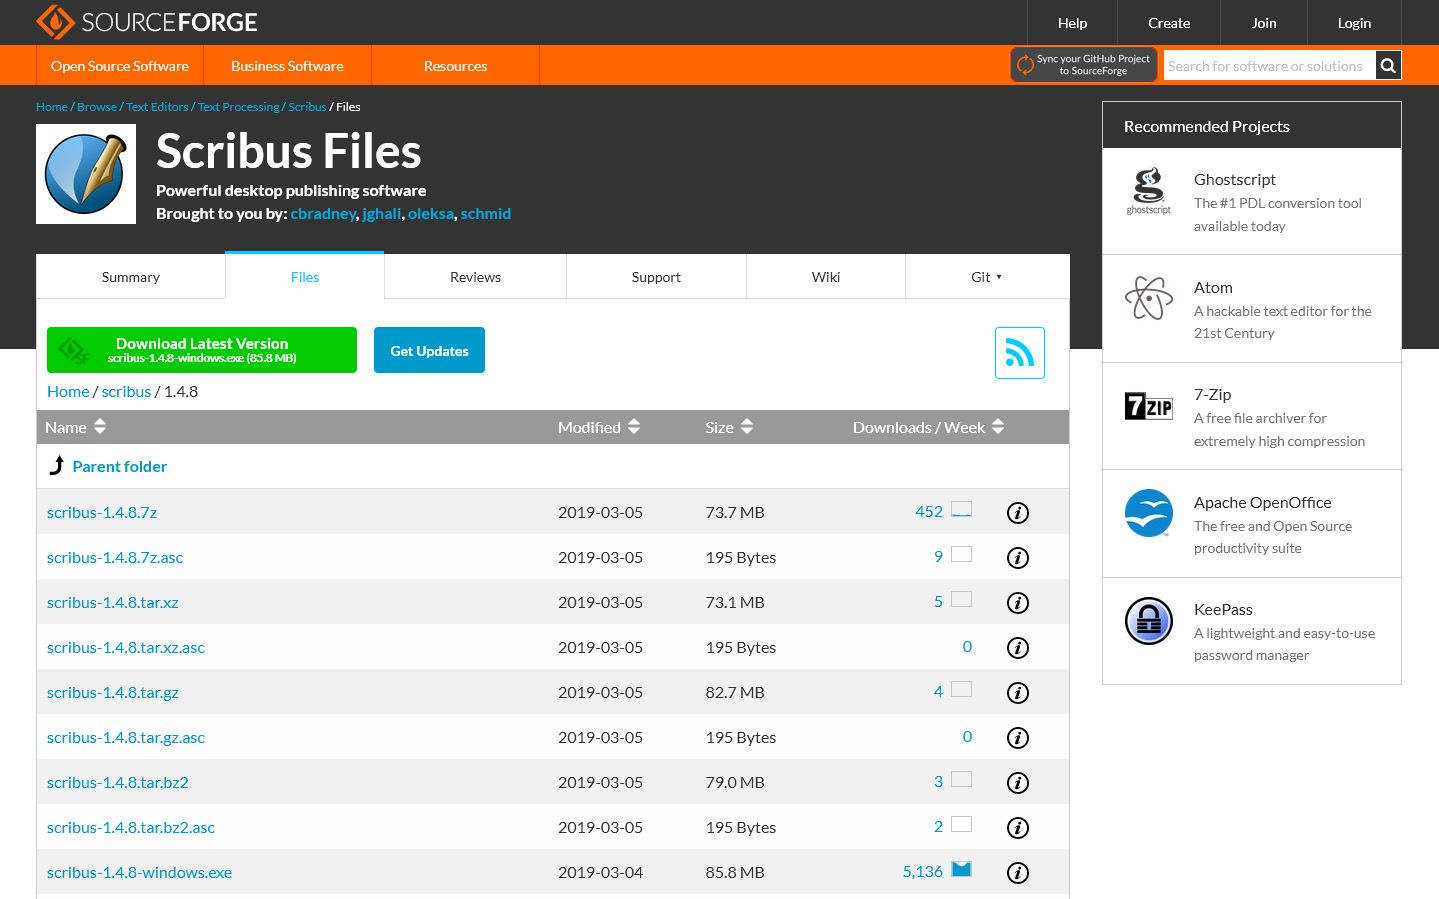This screenshot has width=1439, height=899.
Task: Sort files by Downloads / Week
Action: (927, 427)
